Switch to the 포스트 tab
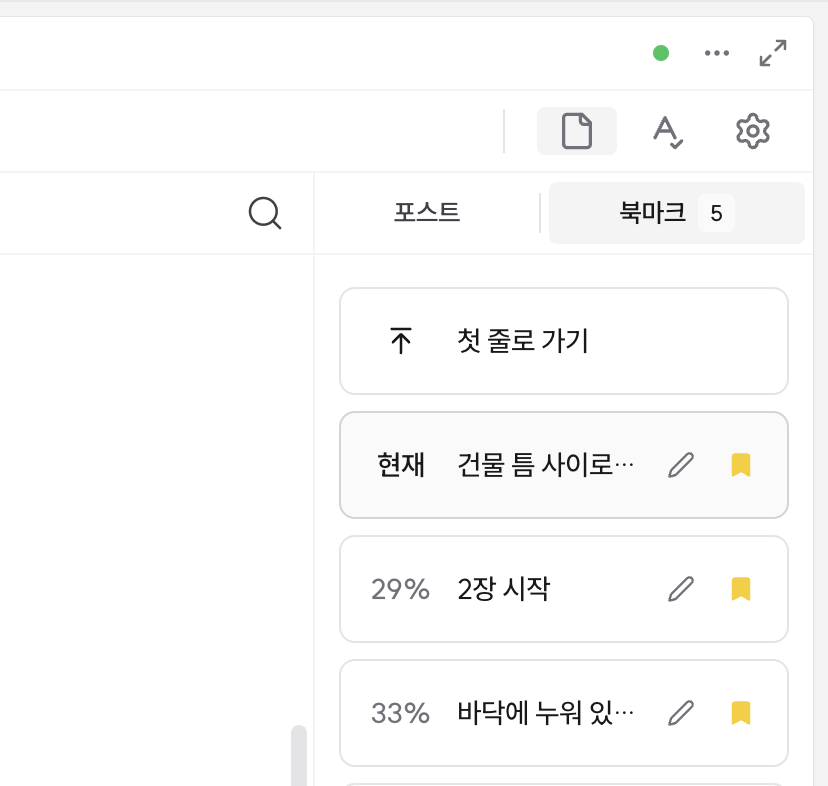 425,212
